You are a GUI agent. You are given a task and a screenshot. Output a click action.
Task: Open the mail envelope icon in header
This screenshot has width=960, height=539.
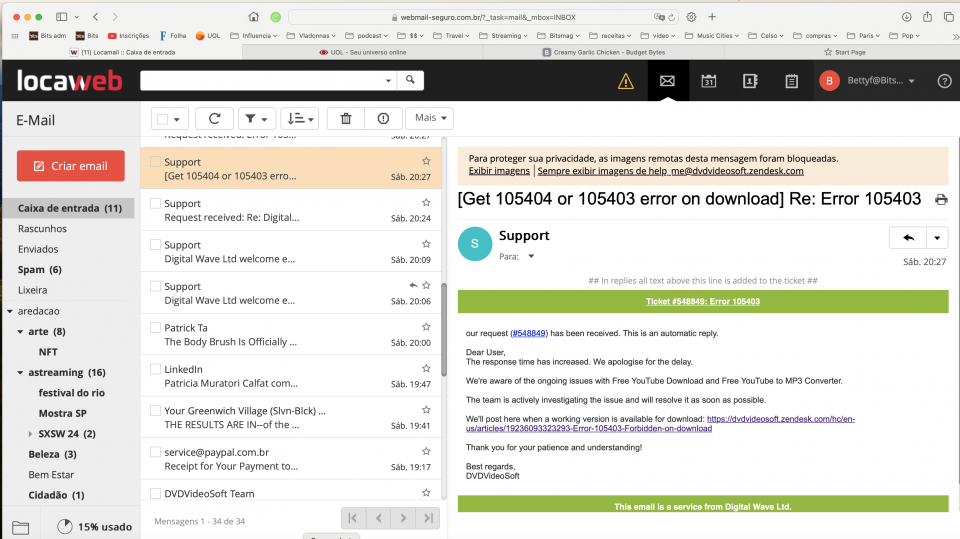pyautogui.click(x=667, y=81)
